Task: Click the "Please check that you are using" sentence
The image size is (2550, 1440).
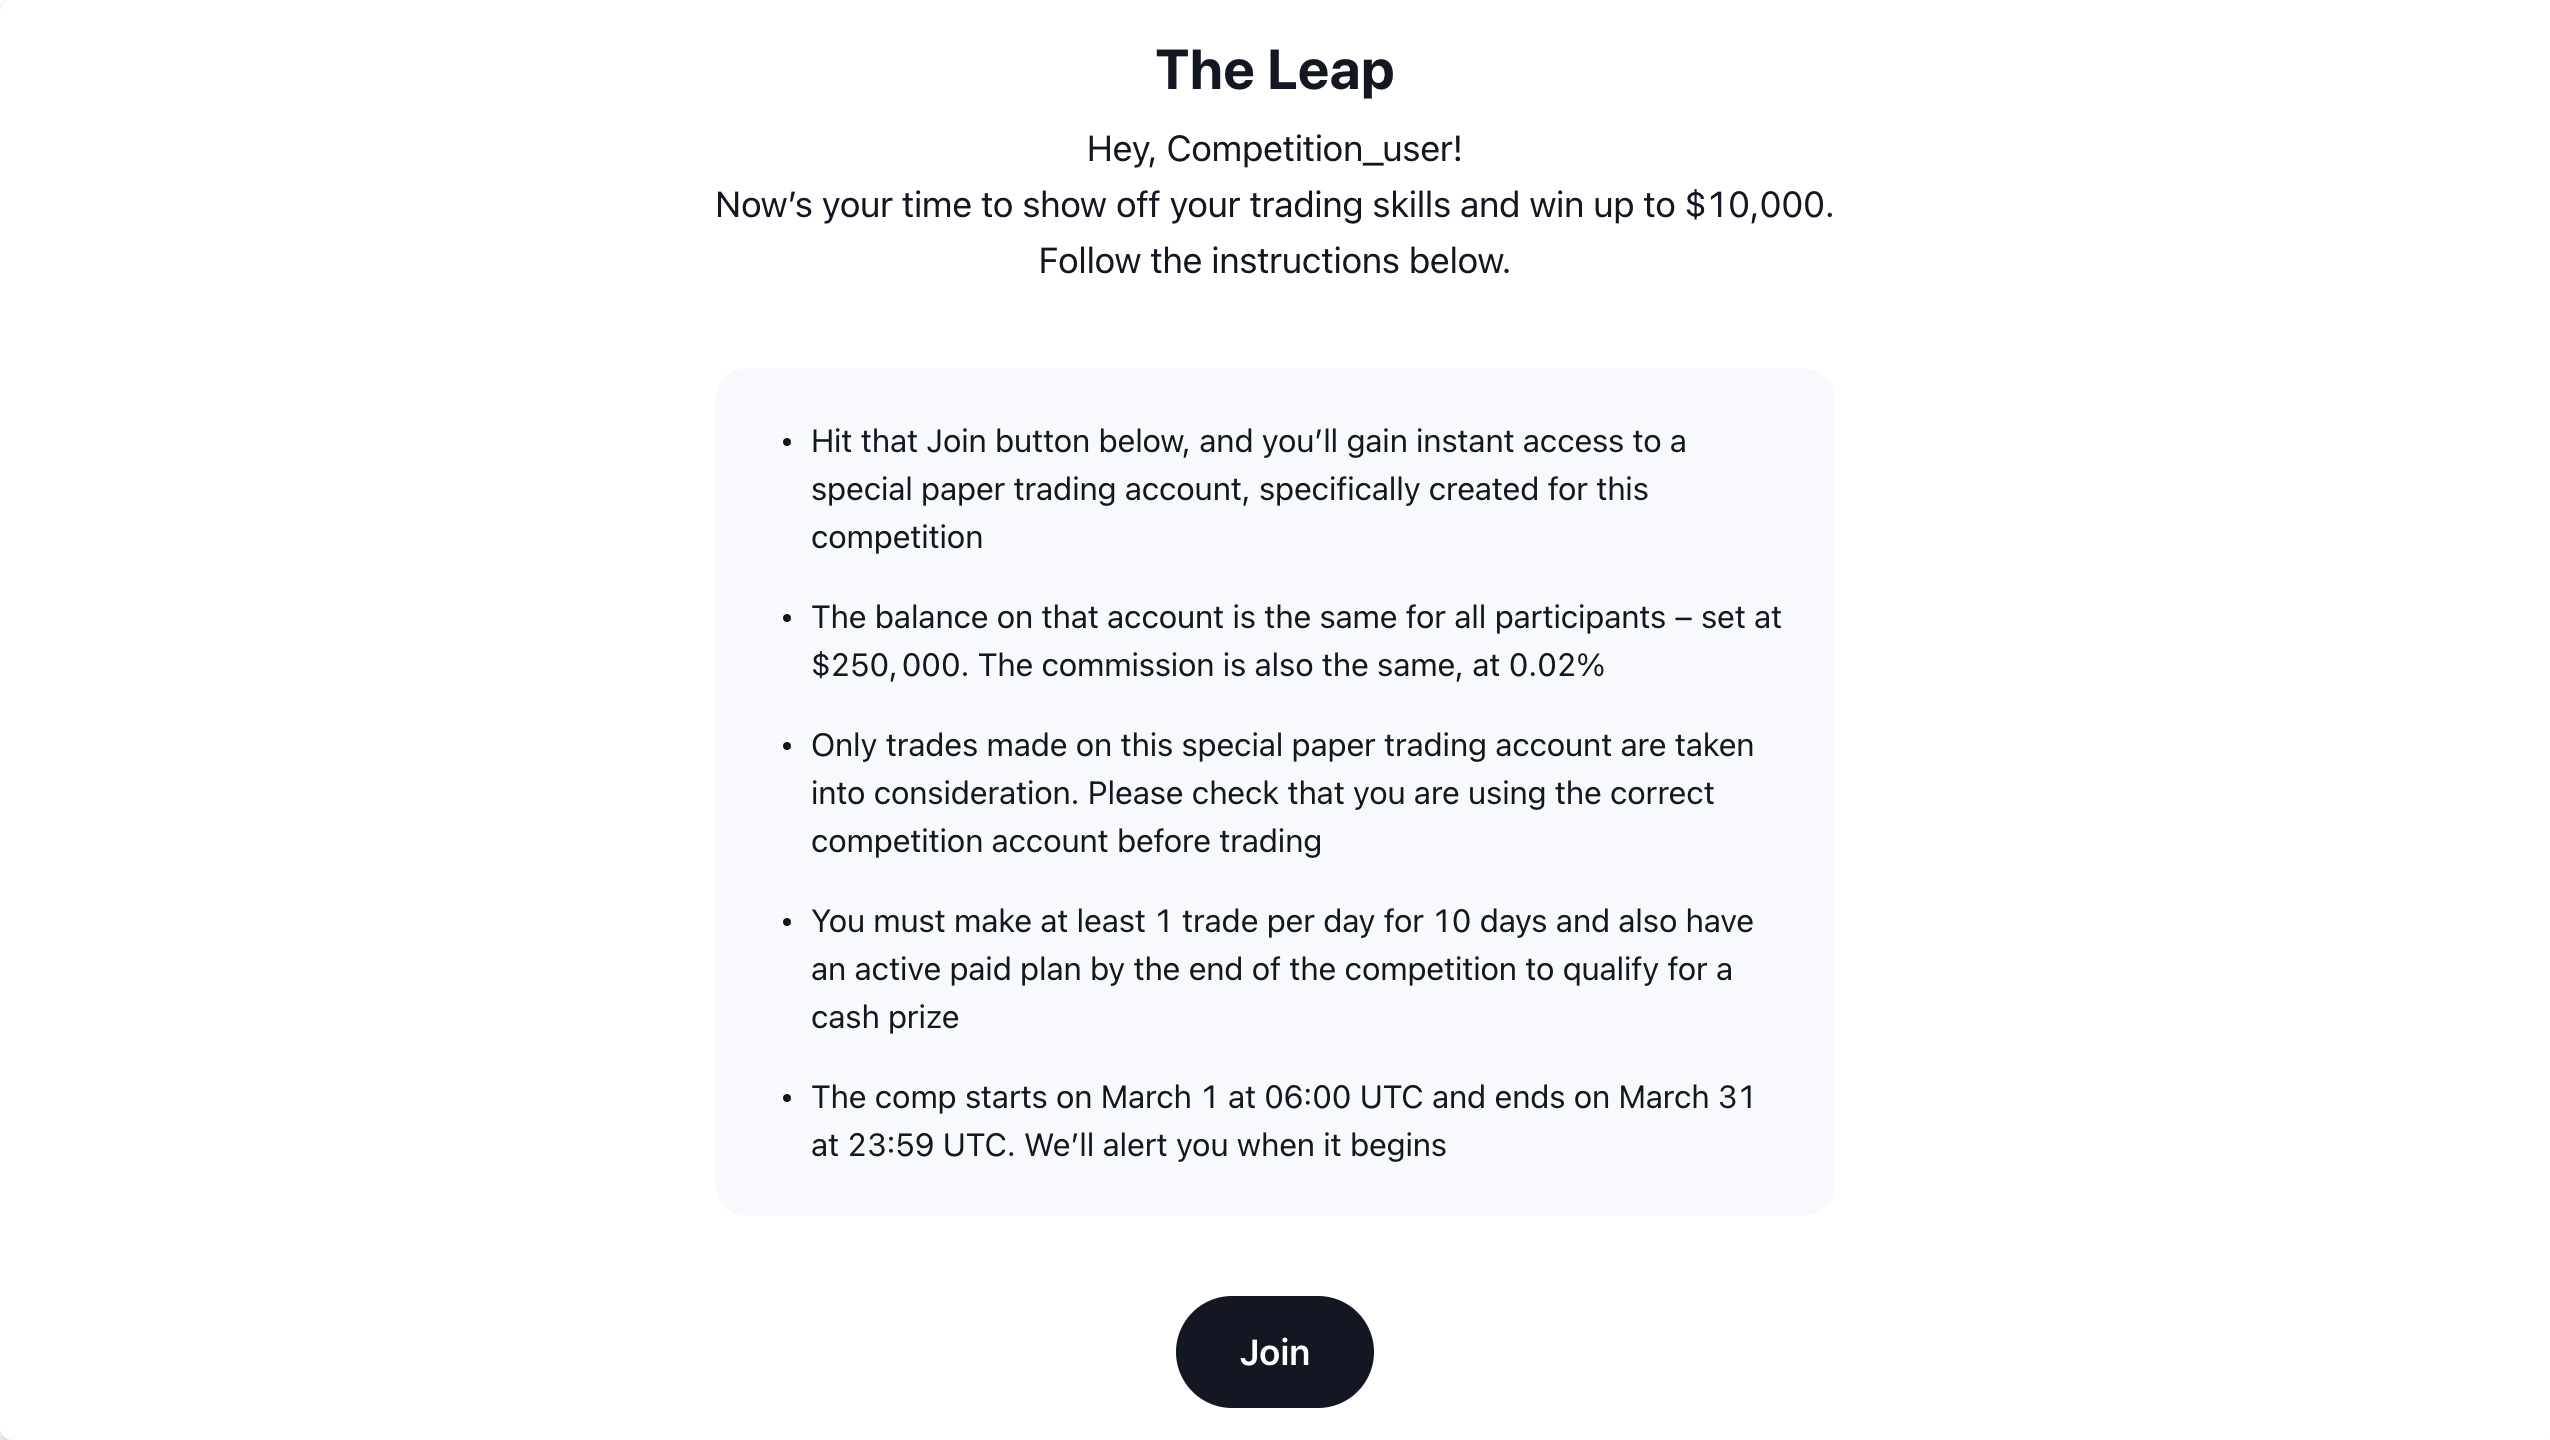Action: coord(1400,793)
